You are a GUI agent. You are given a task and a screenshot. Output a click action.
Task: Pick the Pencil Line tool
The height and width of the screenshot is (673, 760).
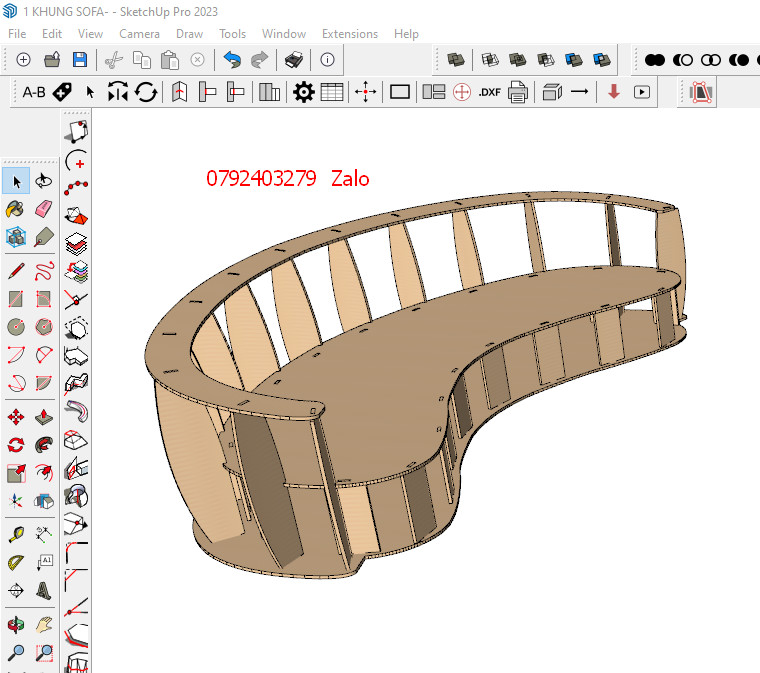(x=15, y=270)
